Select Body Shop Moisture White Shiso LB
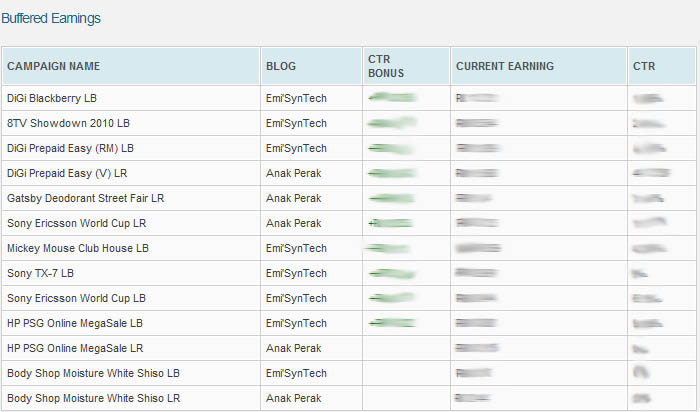The width and height of the screenshot is (700, 412). coord(93,373)
